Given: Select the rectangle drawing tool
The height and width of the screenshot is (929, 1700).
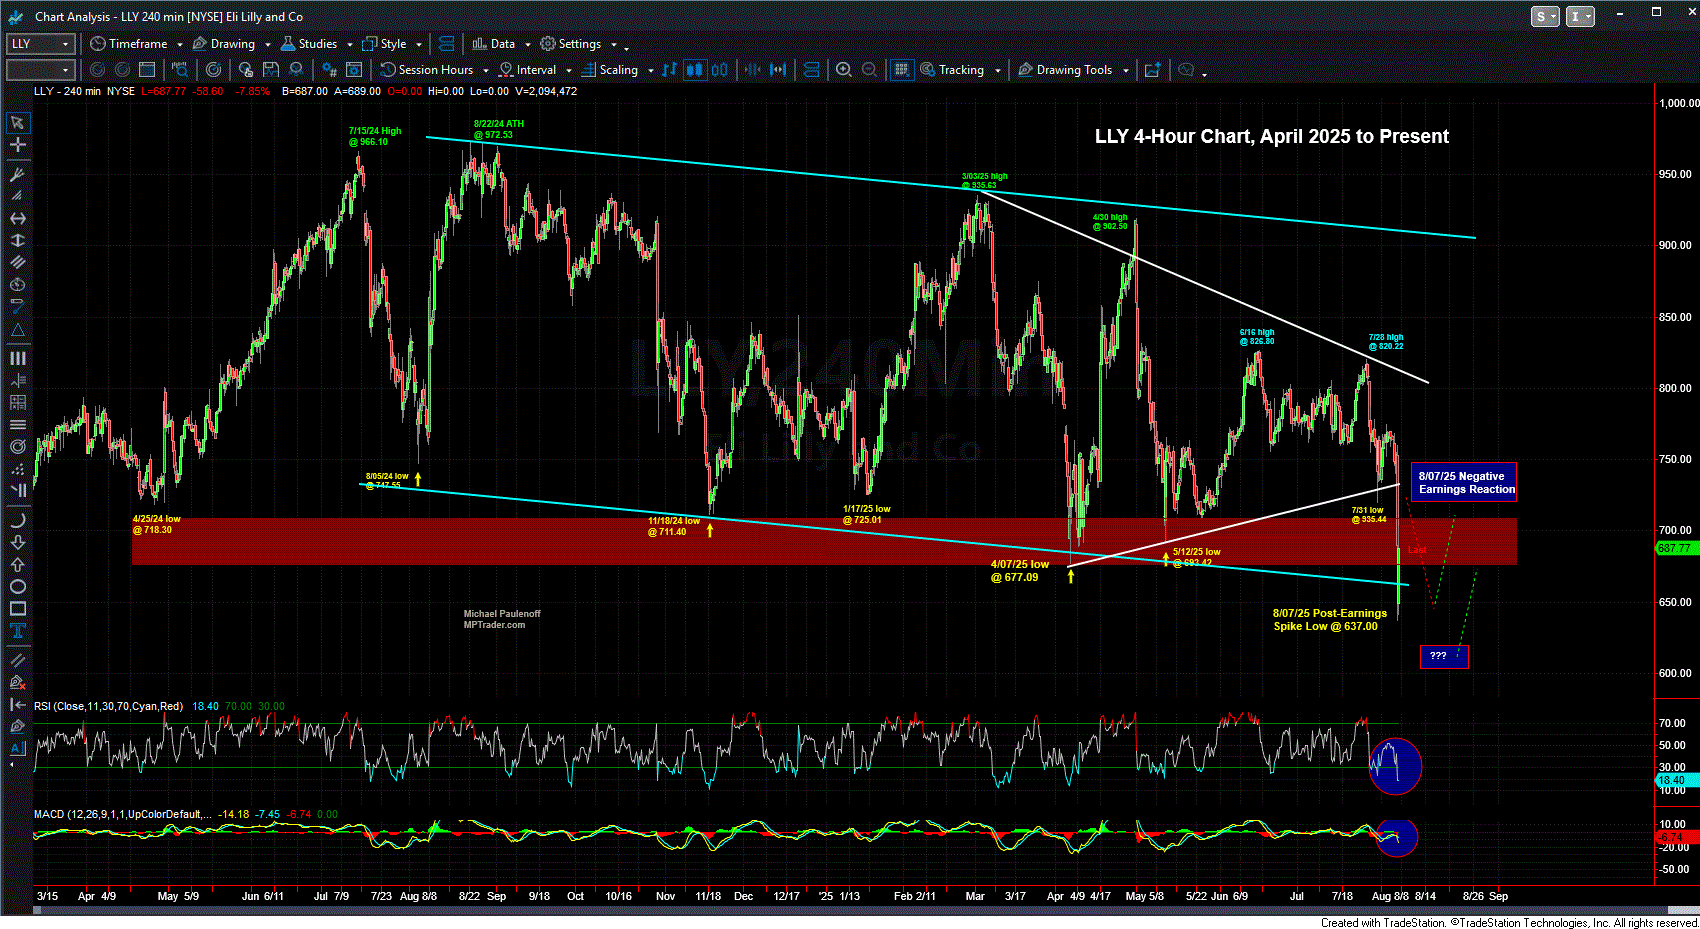Looking at the screenshot, I should (17, 608).
